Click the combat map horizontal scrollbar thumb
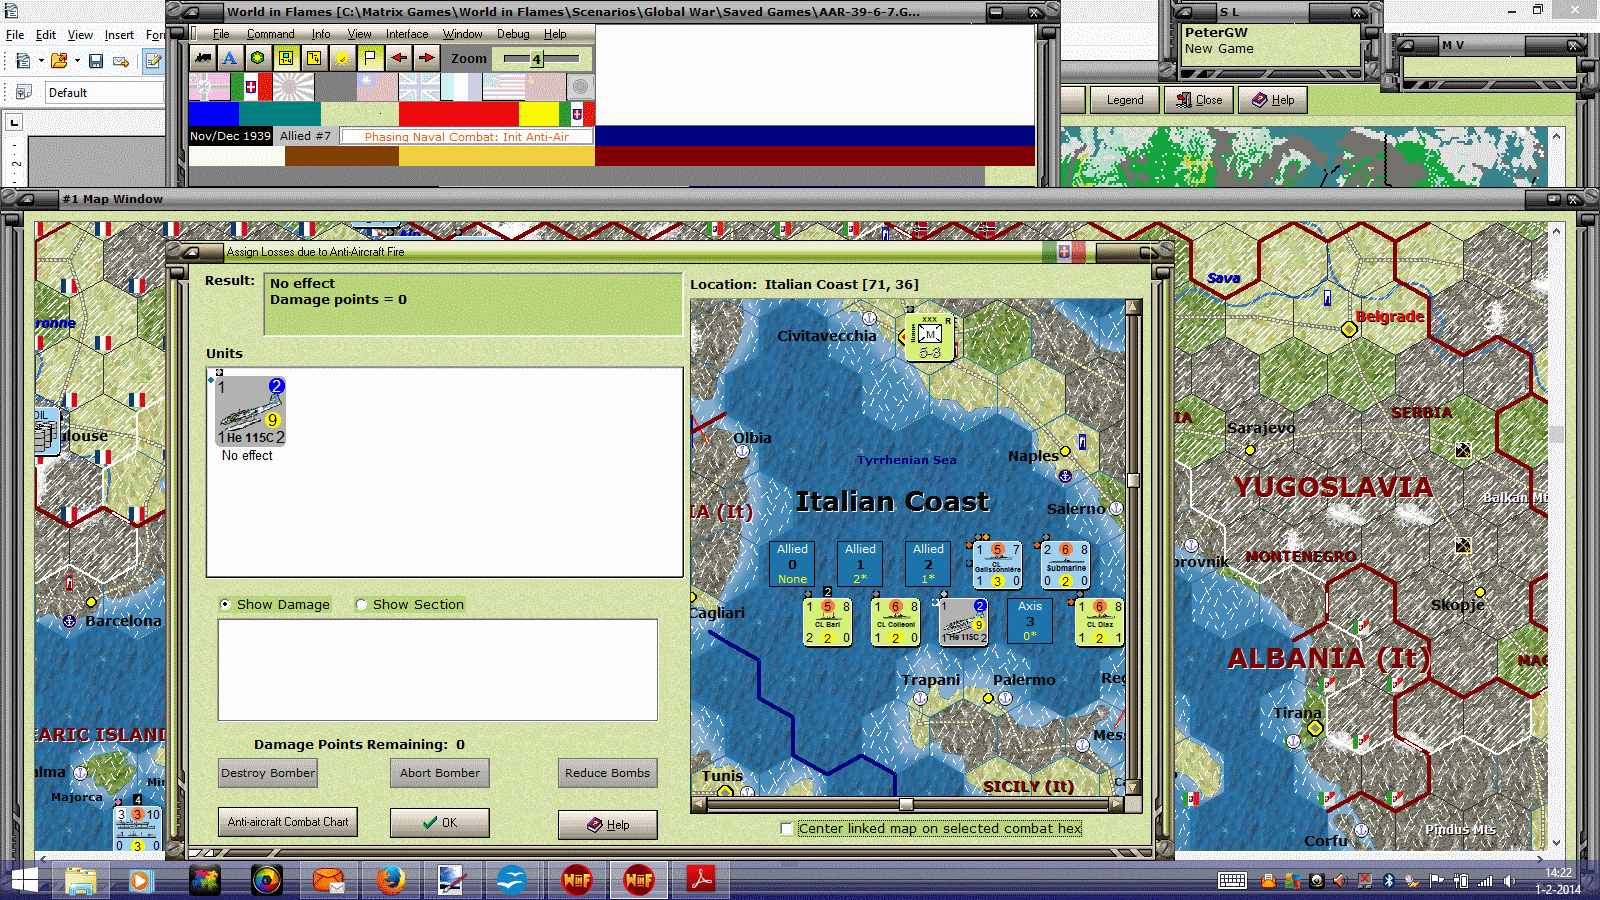Image resolution: width=1600 pixels, height=900 pixels. (x=906, y=804)
